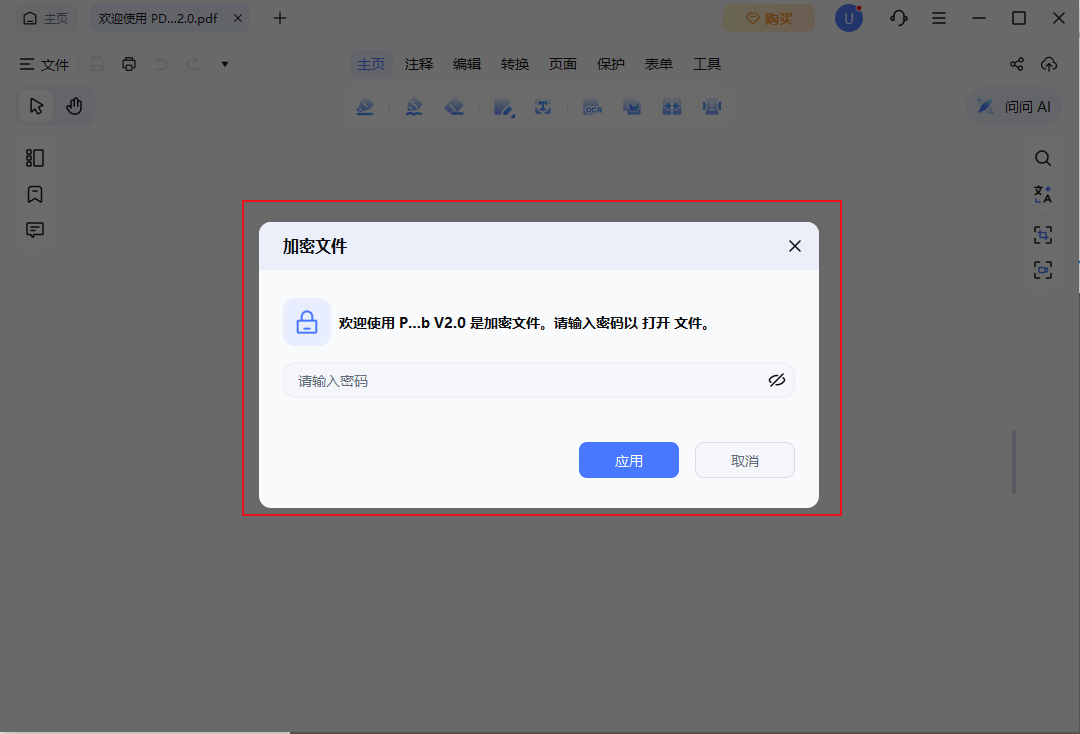Click the save icon in the quick toolbar
This screenshot has width=1080, height=734.
(97, 64)
